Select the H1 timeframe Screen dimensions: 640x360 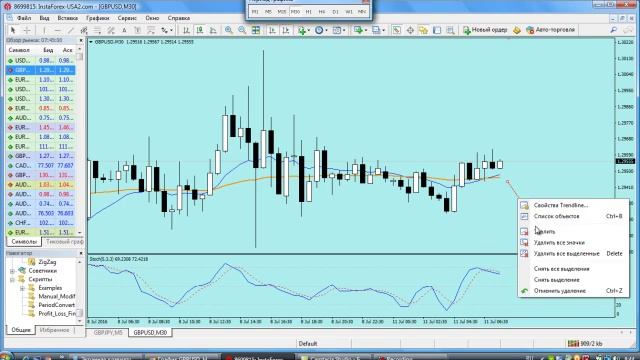pyautogui.click(x=309, y=12)
